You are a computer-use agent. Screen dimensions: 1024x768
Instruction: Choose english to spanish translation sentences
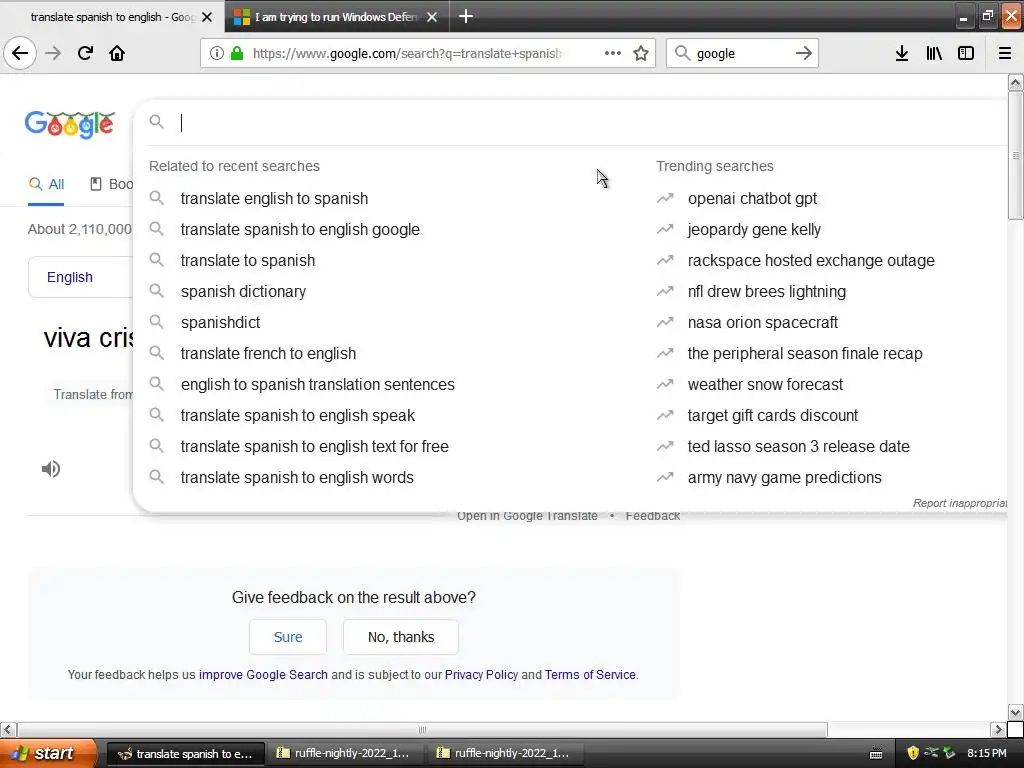click(x=317, y=385)
